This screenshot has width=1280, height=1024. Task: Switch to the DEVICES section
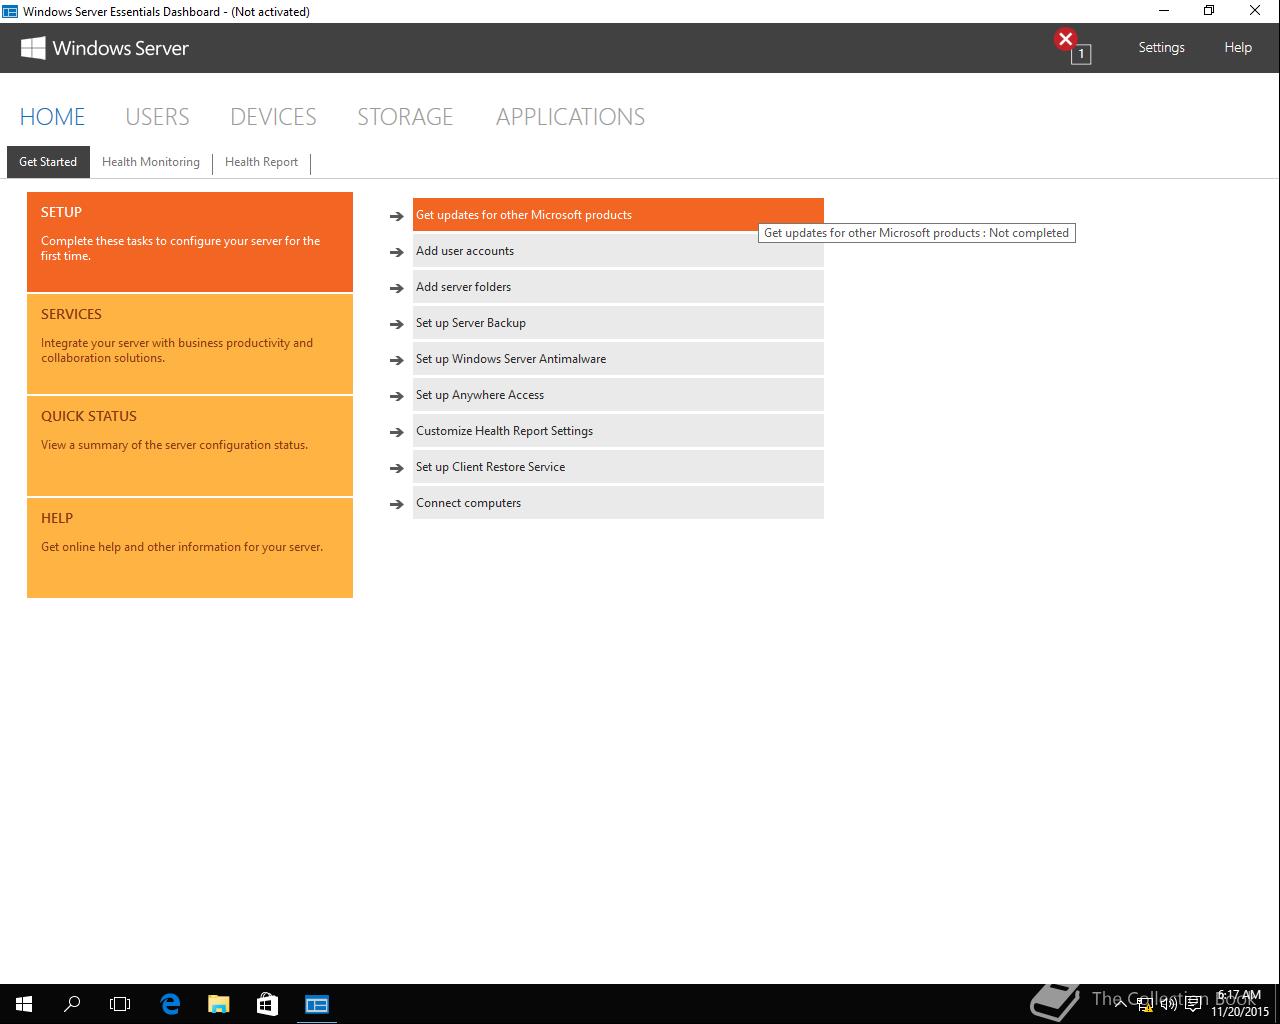[x=273, y=117]
